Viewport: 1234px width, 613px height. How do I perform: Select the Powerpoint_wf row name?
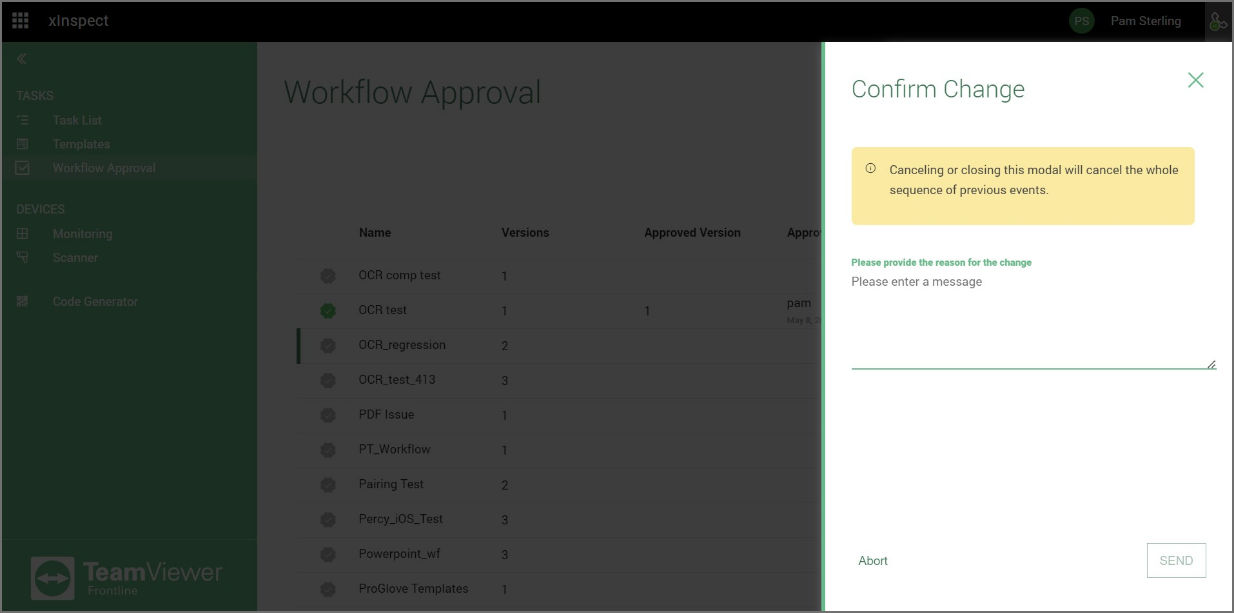coord(398,554)
